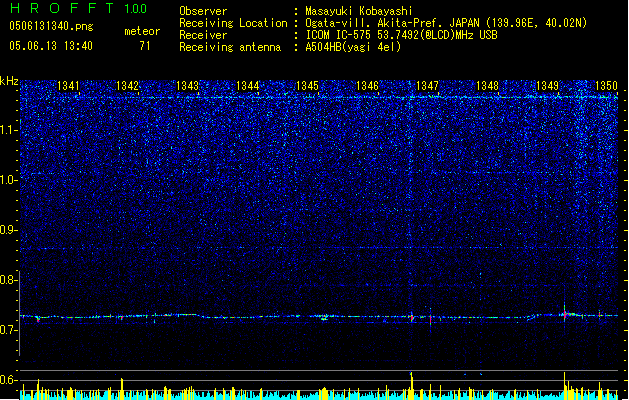
Task: Click the 'Receiving Location' field label
Action: click(x=233, y=23)
